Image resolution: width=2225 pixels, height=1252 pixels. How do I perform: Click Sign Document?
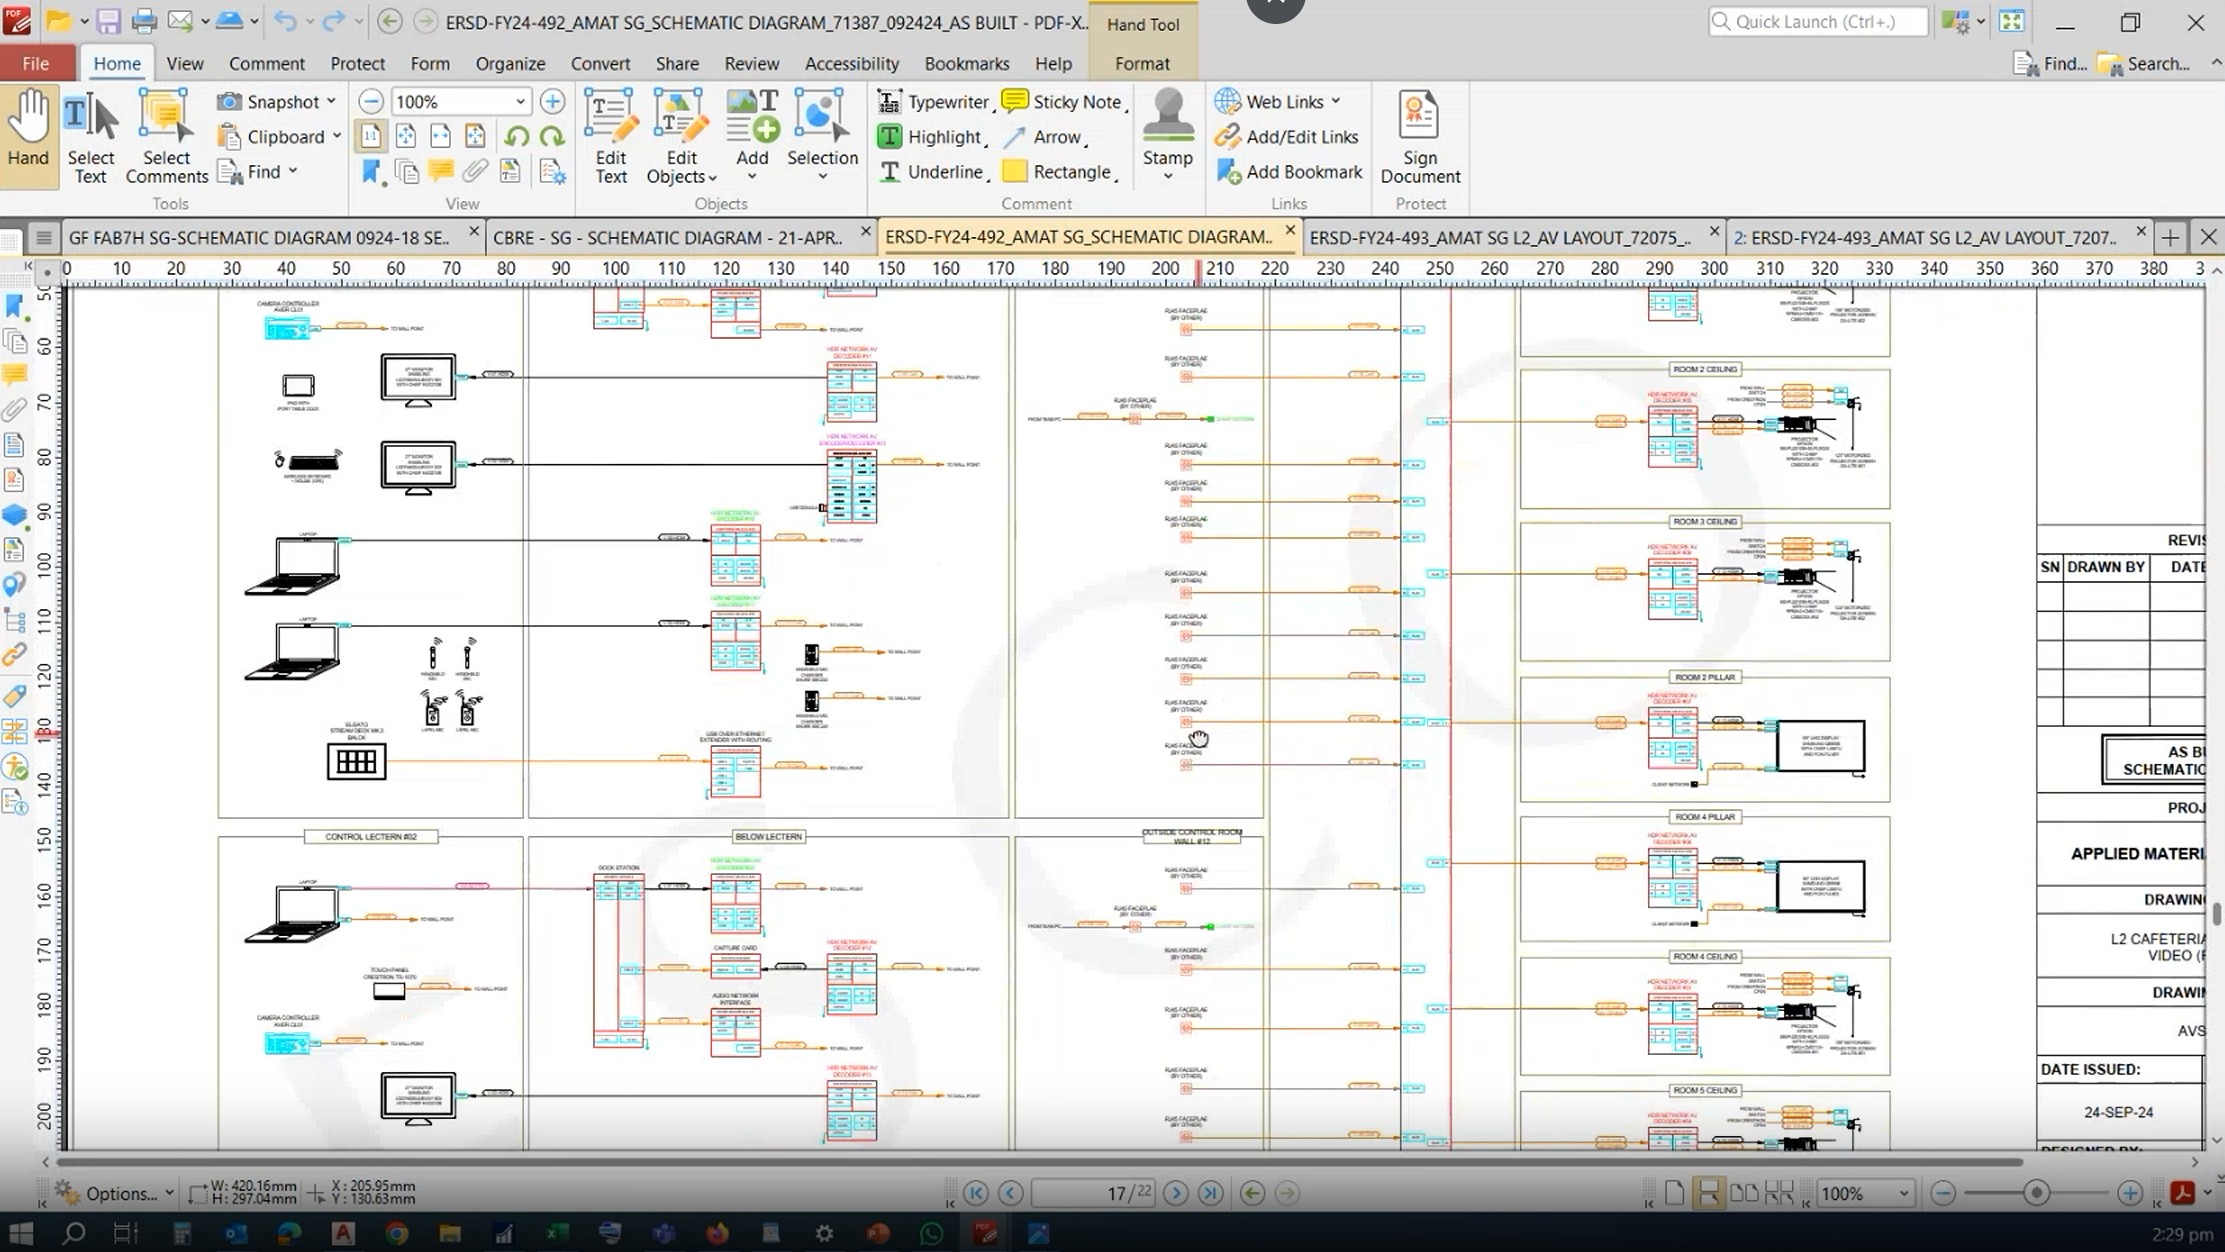[x=1420, y=137]
